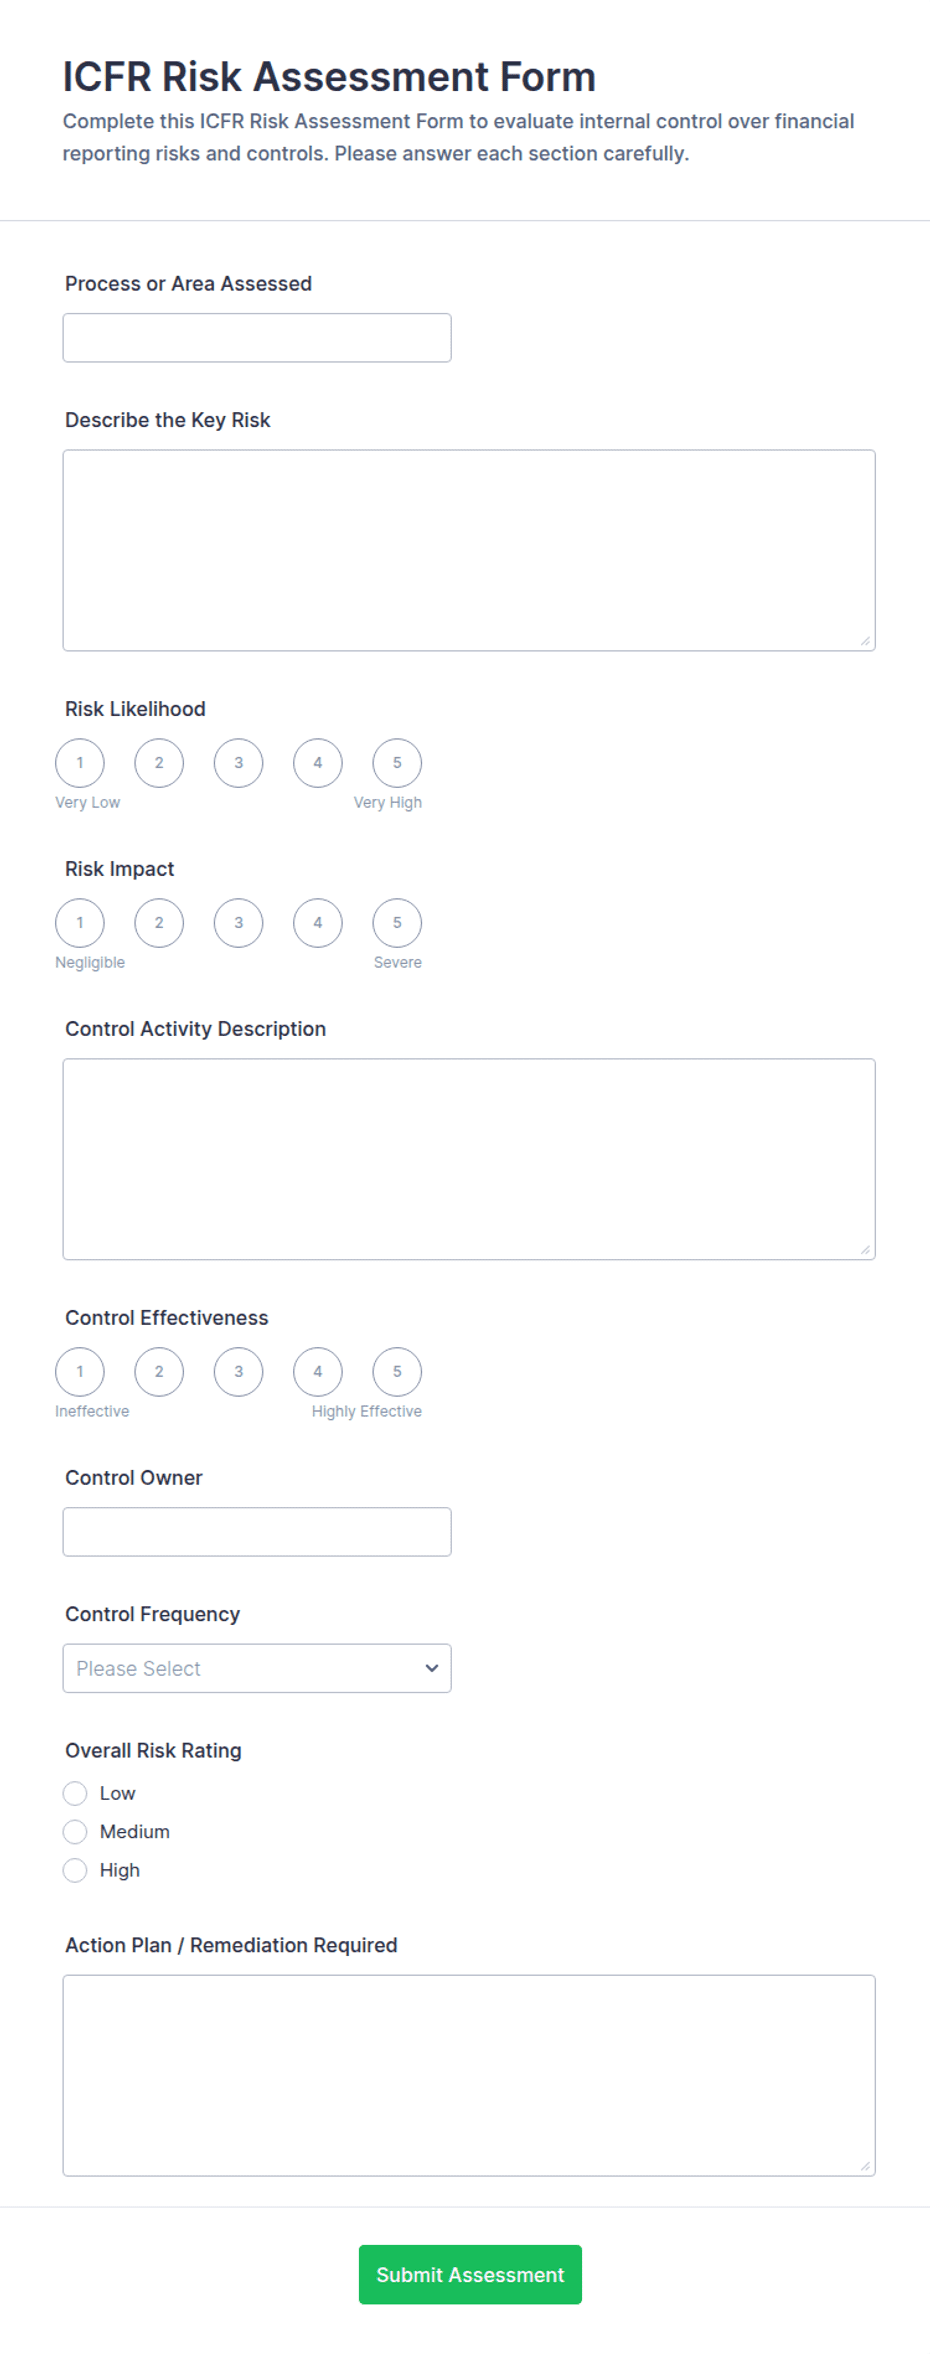
Task: Choose Medium overall risk rating
Action: [75, 1832]
